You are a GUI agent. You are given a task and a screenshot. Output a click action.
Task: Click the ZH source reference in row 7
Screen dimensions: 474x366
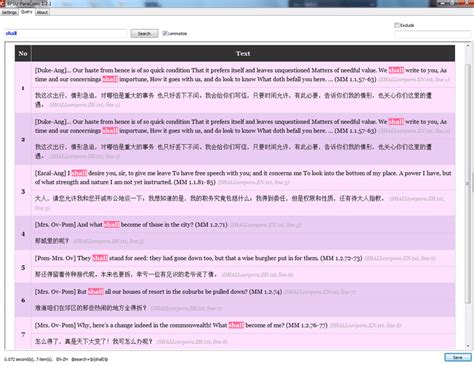click(x=192, y=342)
